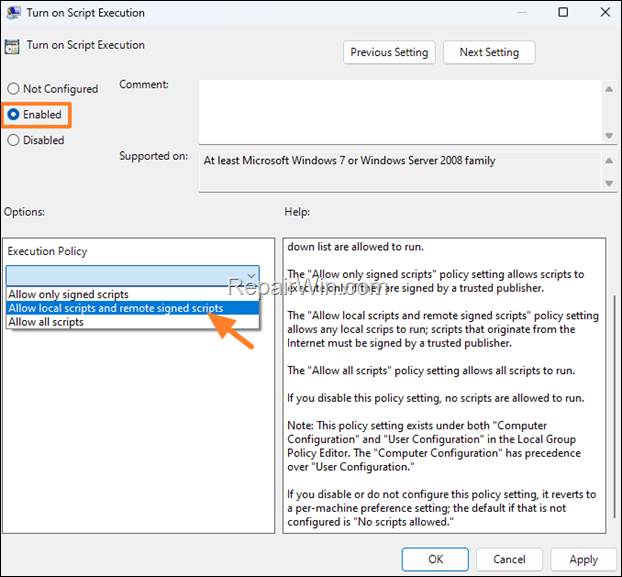Viewport: 622px width, 577px height.
Task: Click the policy setting icon beside heading
Action: point(12,46)
